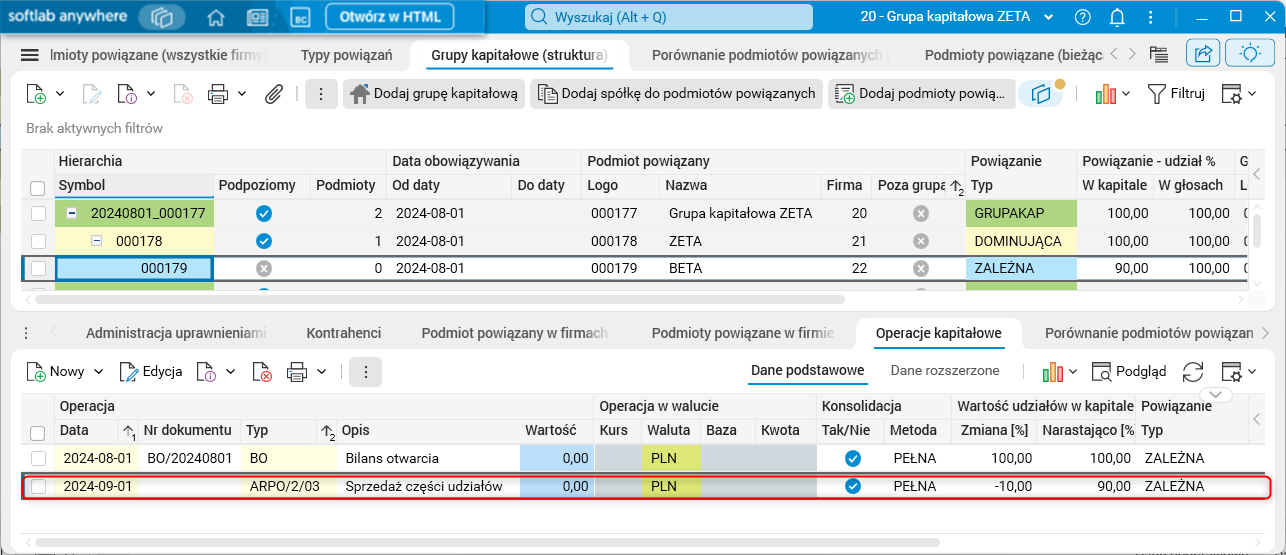Open grid settings dropdown in upper toolbar
Viewport: 1286px width, 555px height.
coord(1240,94)
